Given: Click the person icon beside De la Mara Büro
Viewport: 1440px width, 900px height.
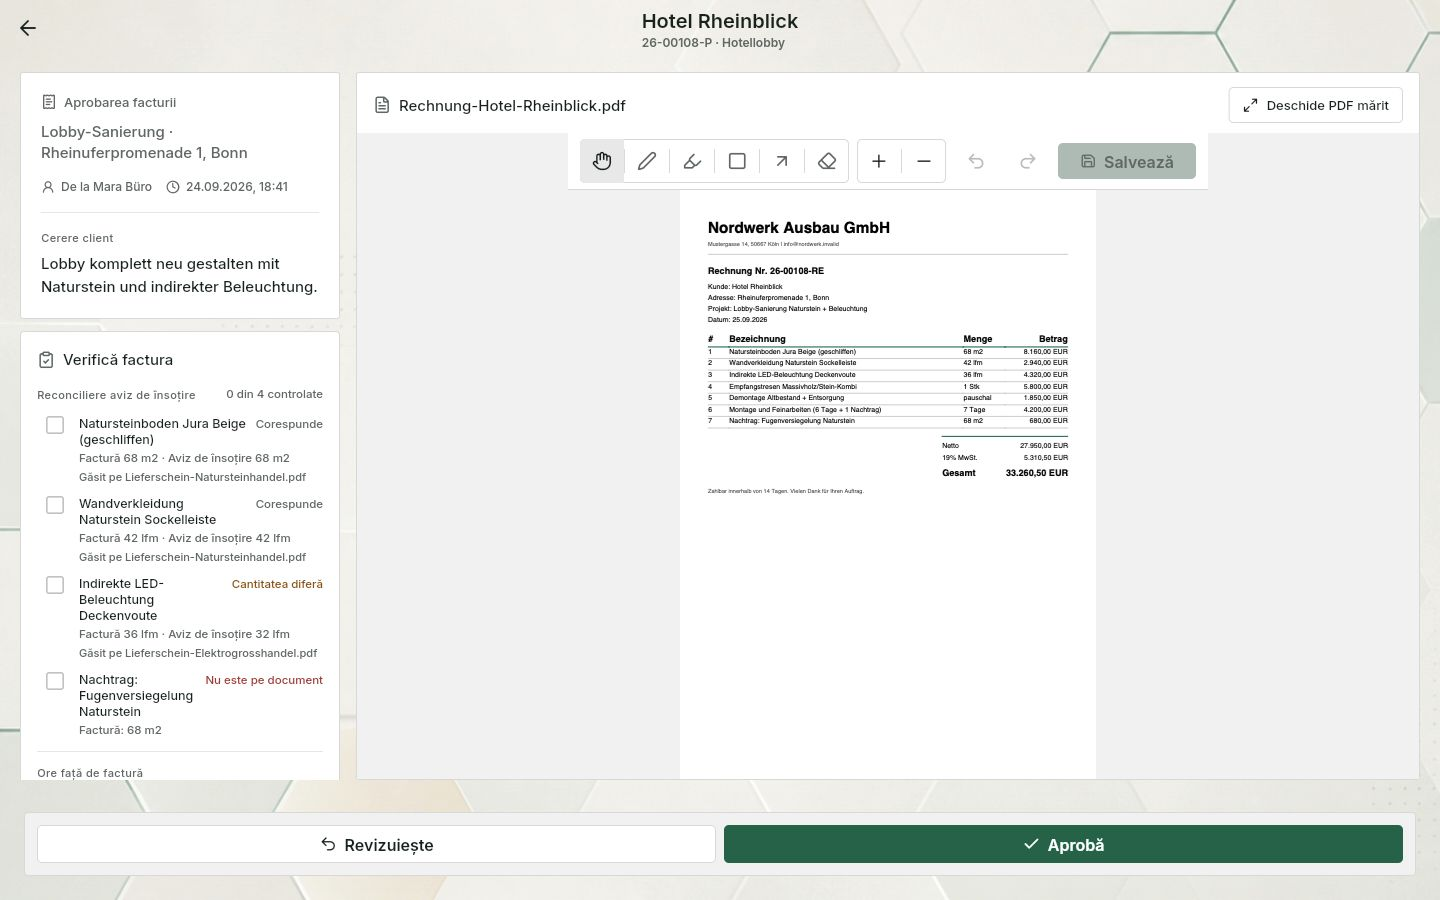Looking at the screenshot, I should [47, 187].
